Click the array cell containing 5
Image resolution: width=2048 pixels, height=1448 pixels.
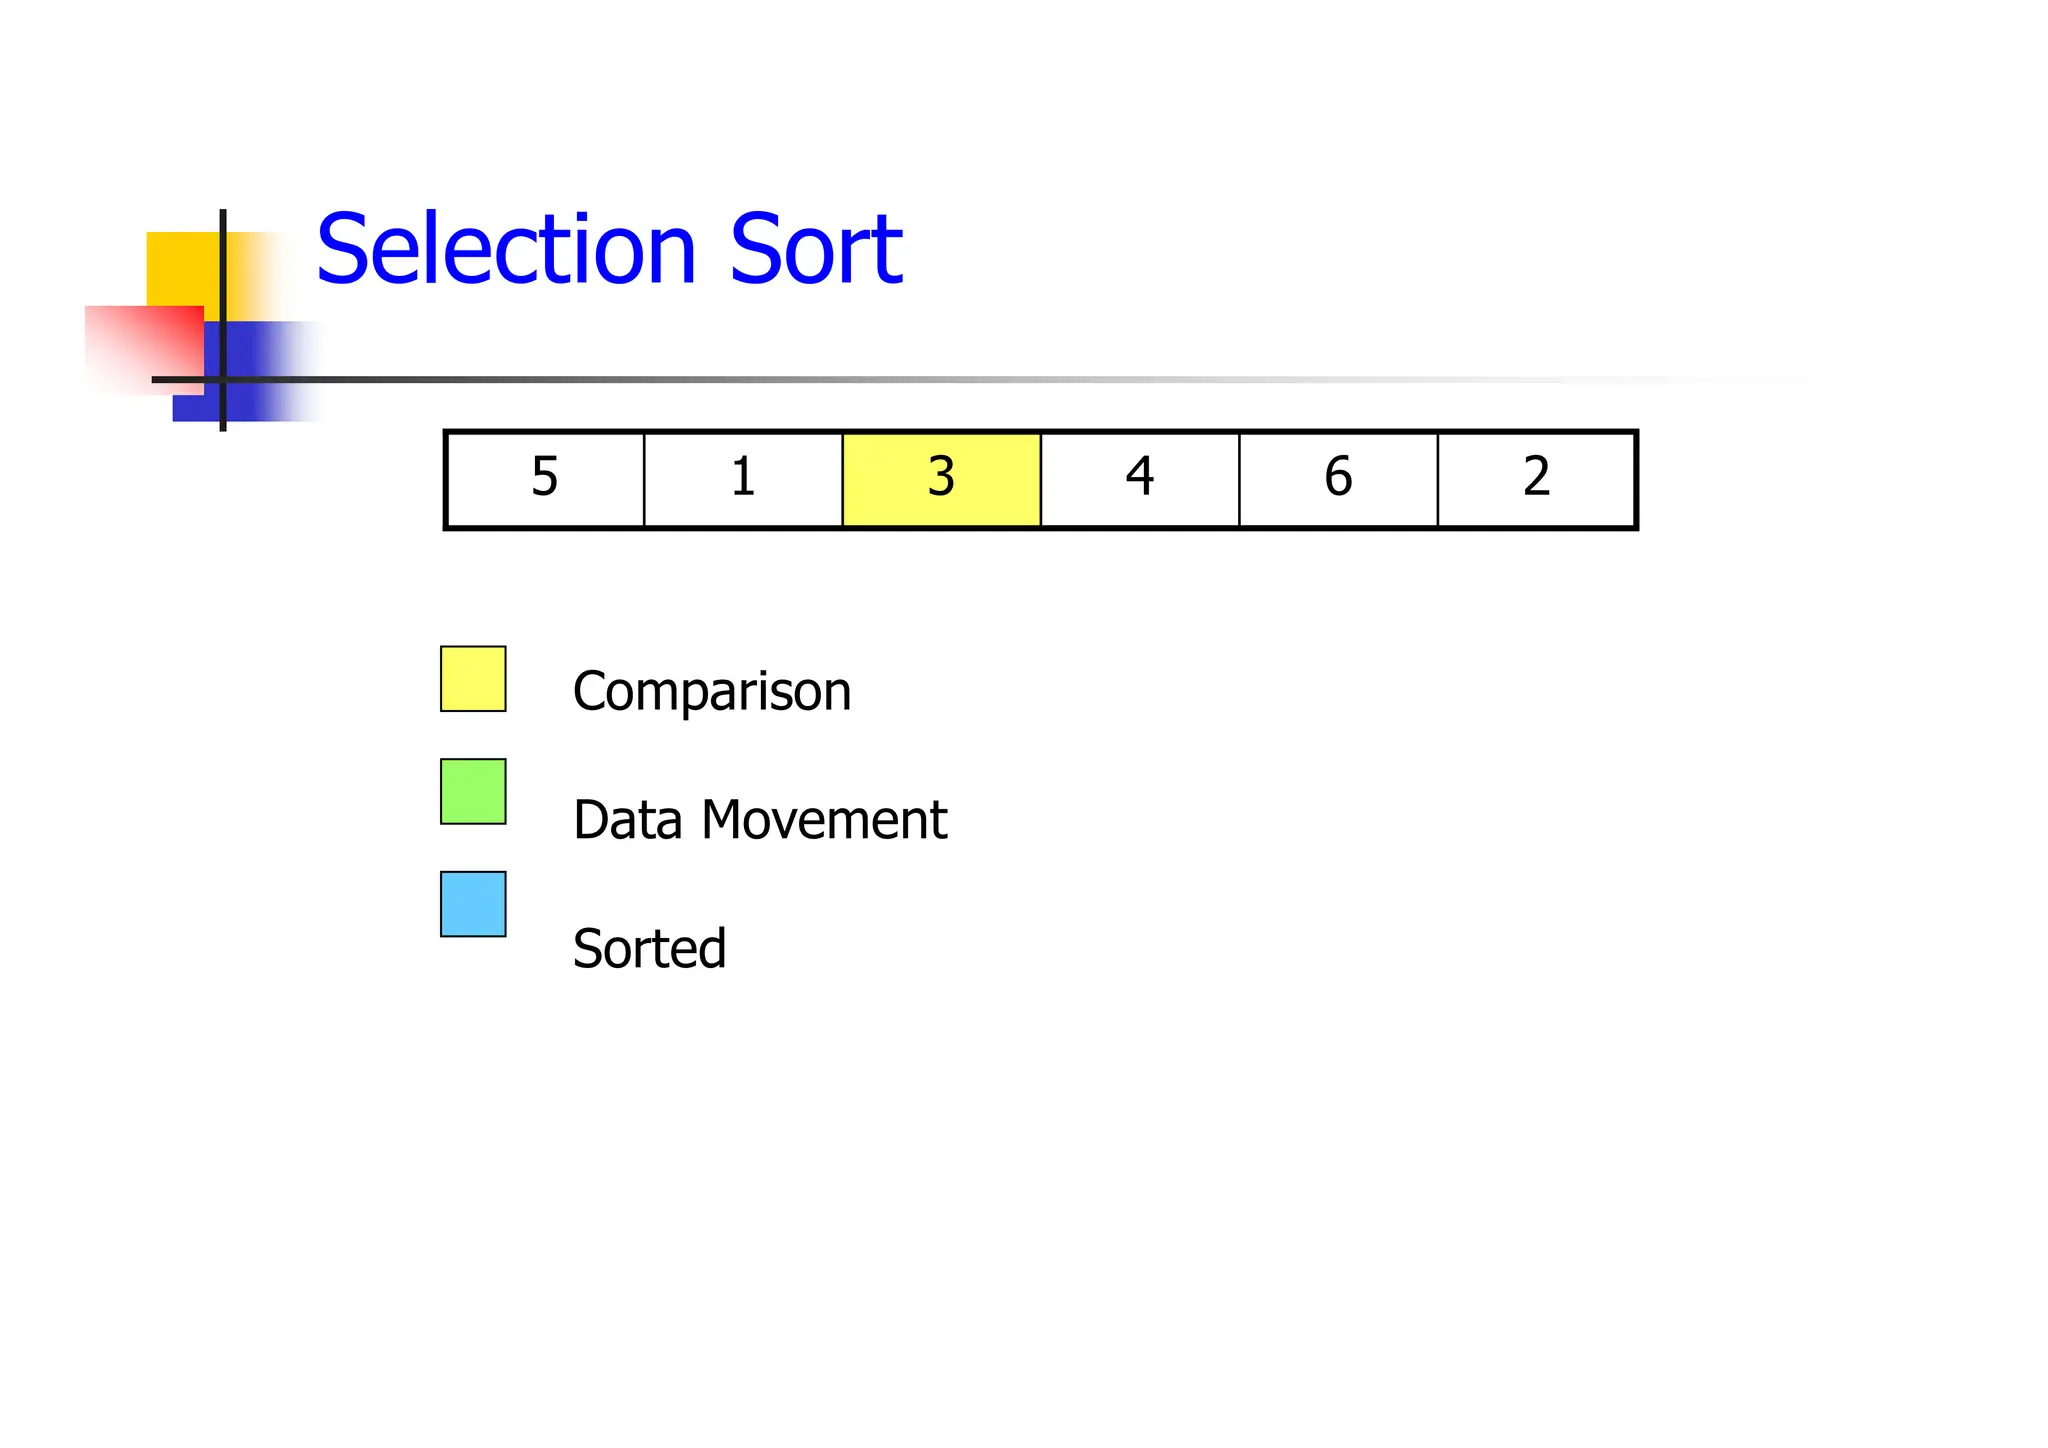pyautogui.click(x=545, y=479)
